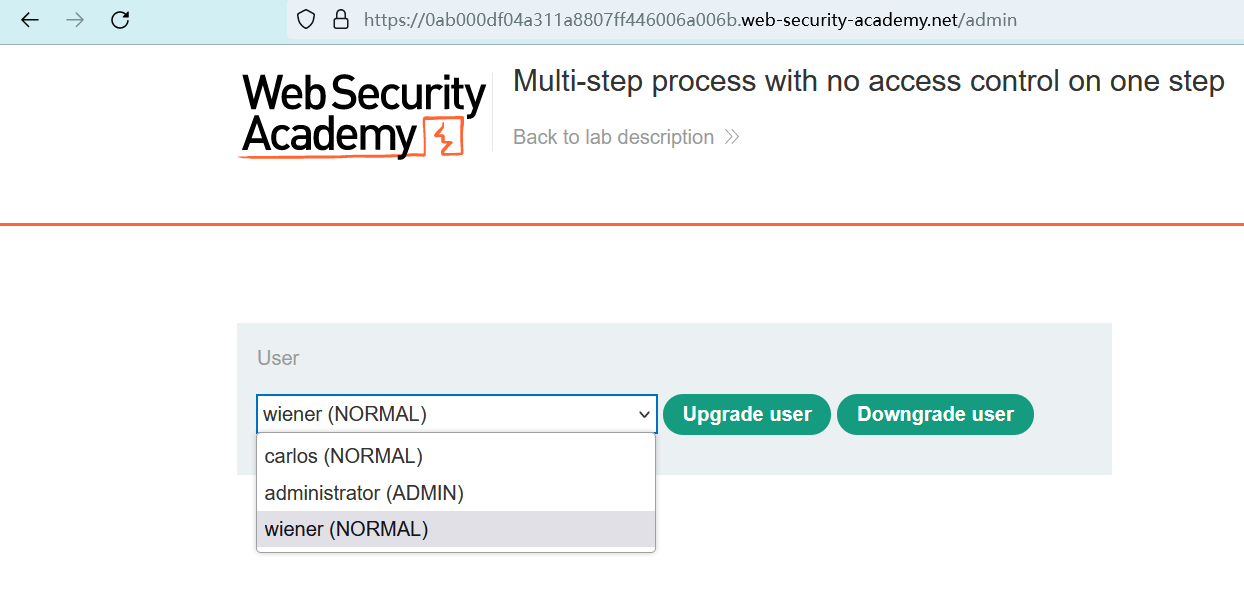The height and width of the screenshot is (608, 1244).
Task: Click the browser back arrow
Action: (x=30, y=20)
